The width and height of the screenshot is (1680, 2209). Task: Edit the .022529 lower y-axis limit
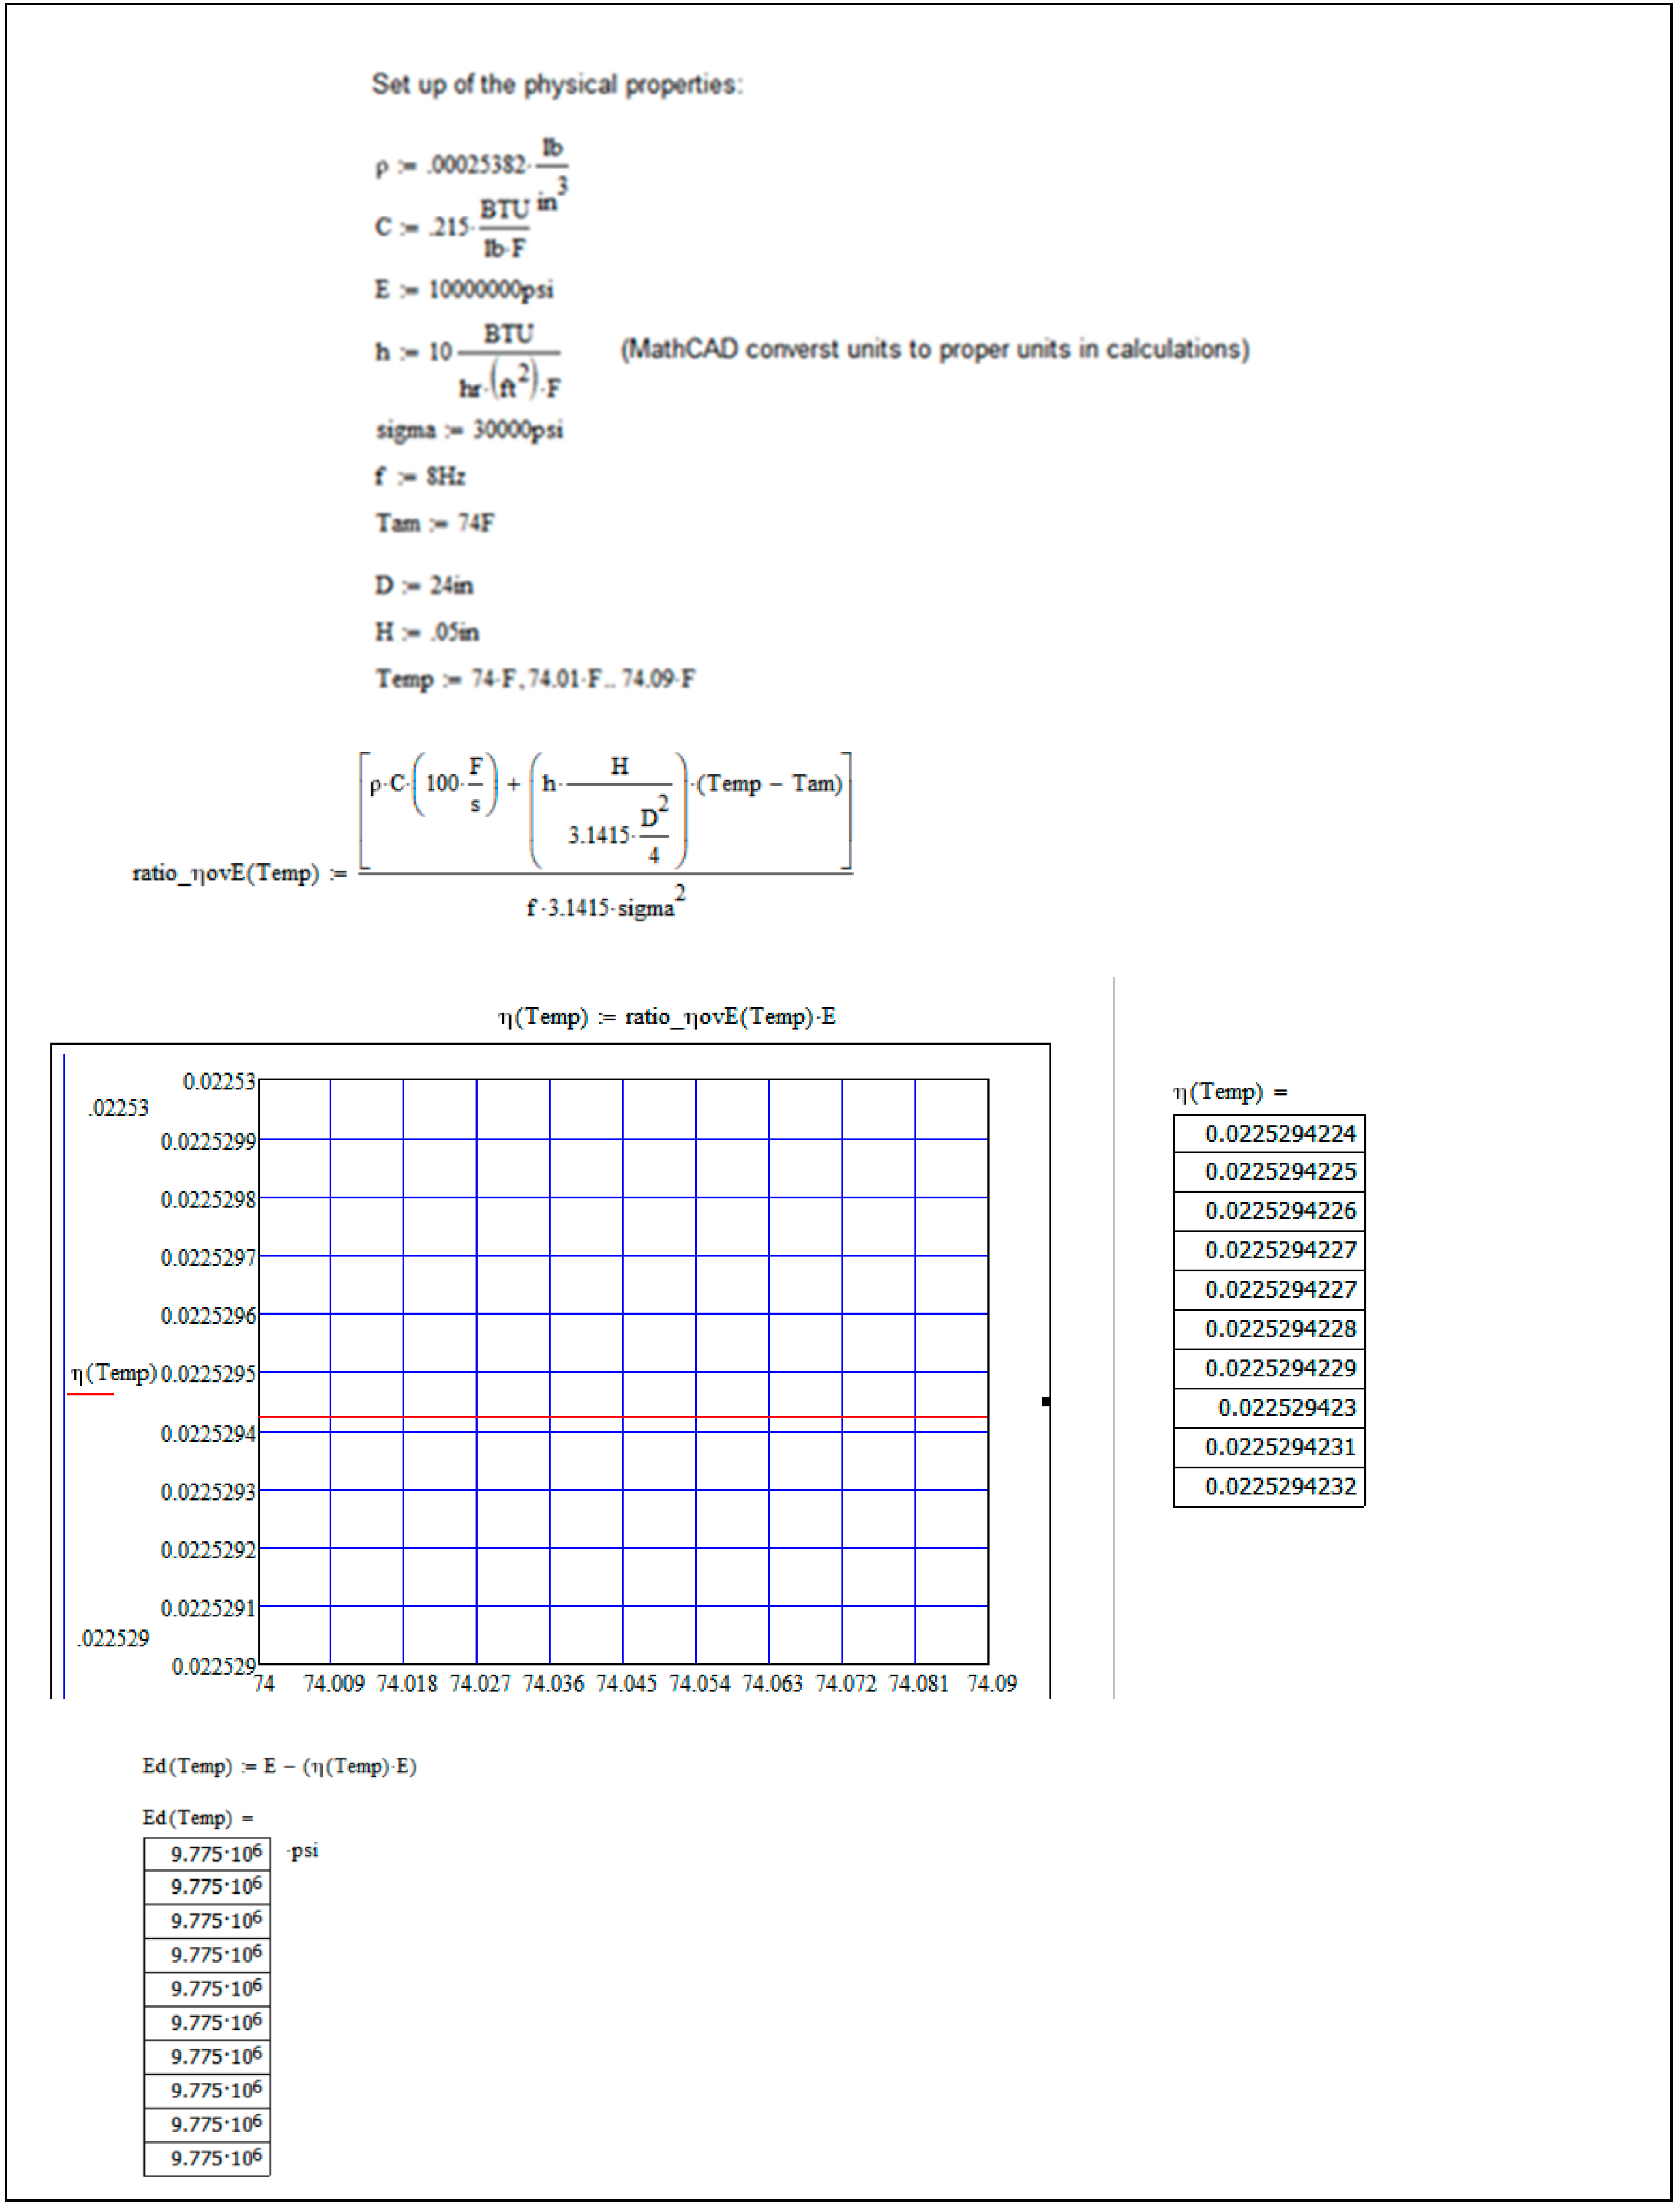[114, 1639]
